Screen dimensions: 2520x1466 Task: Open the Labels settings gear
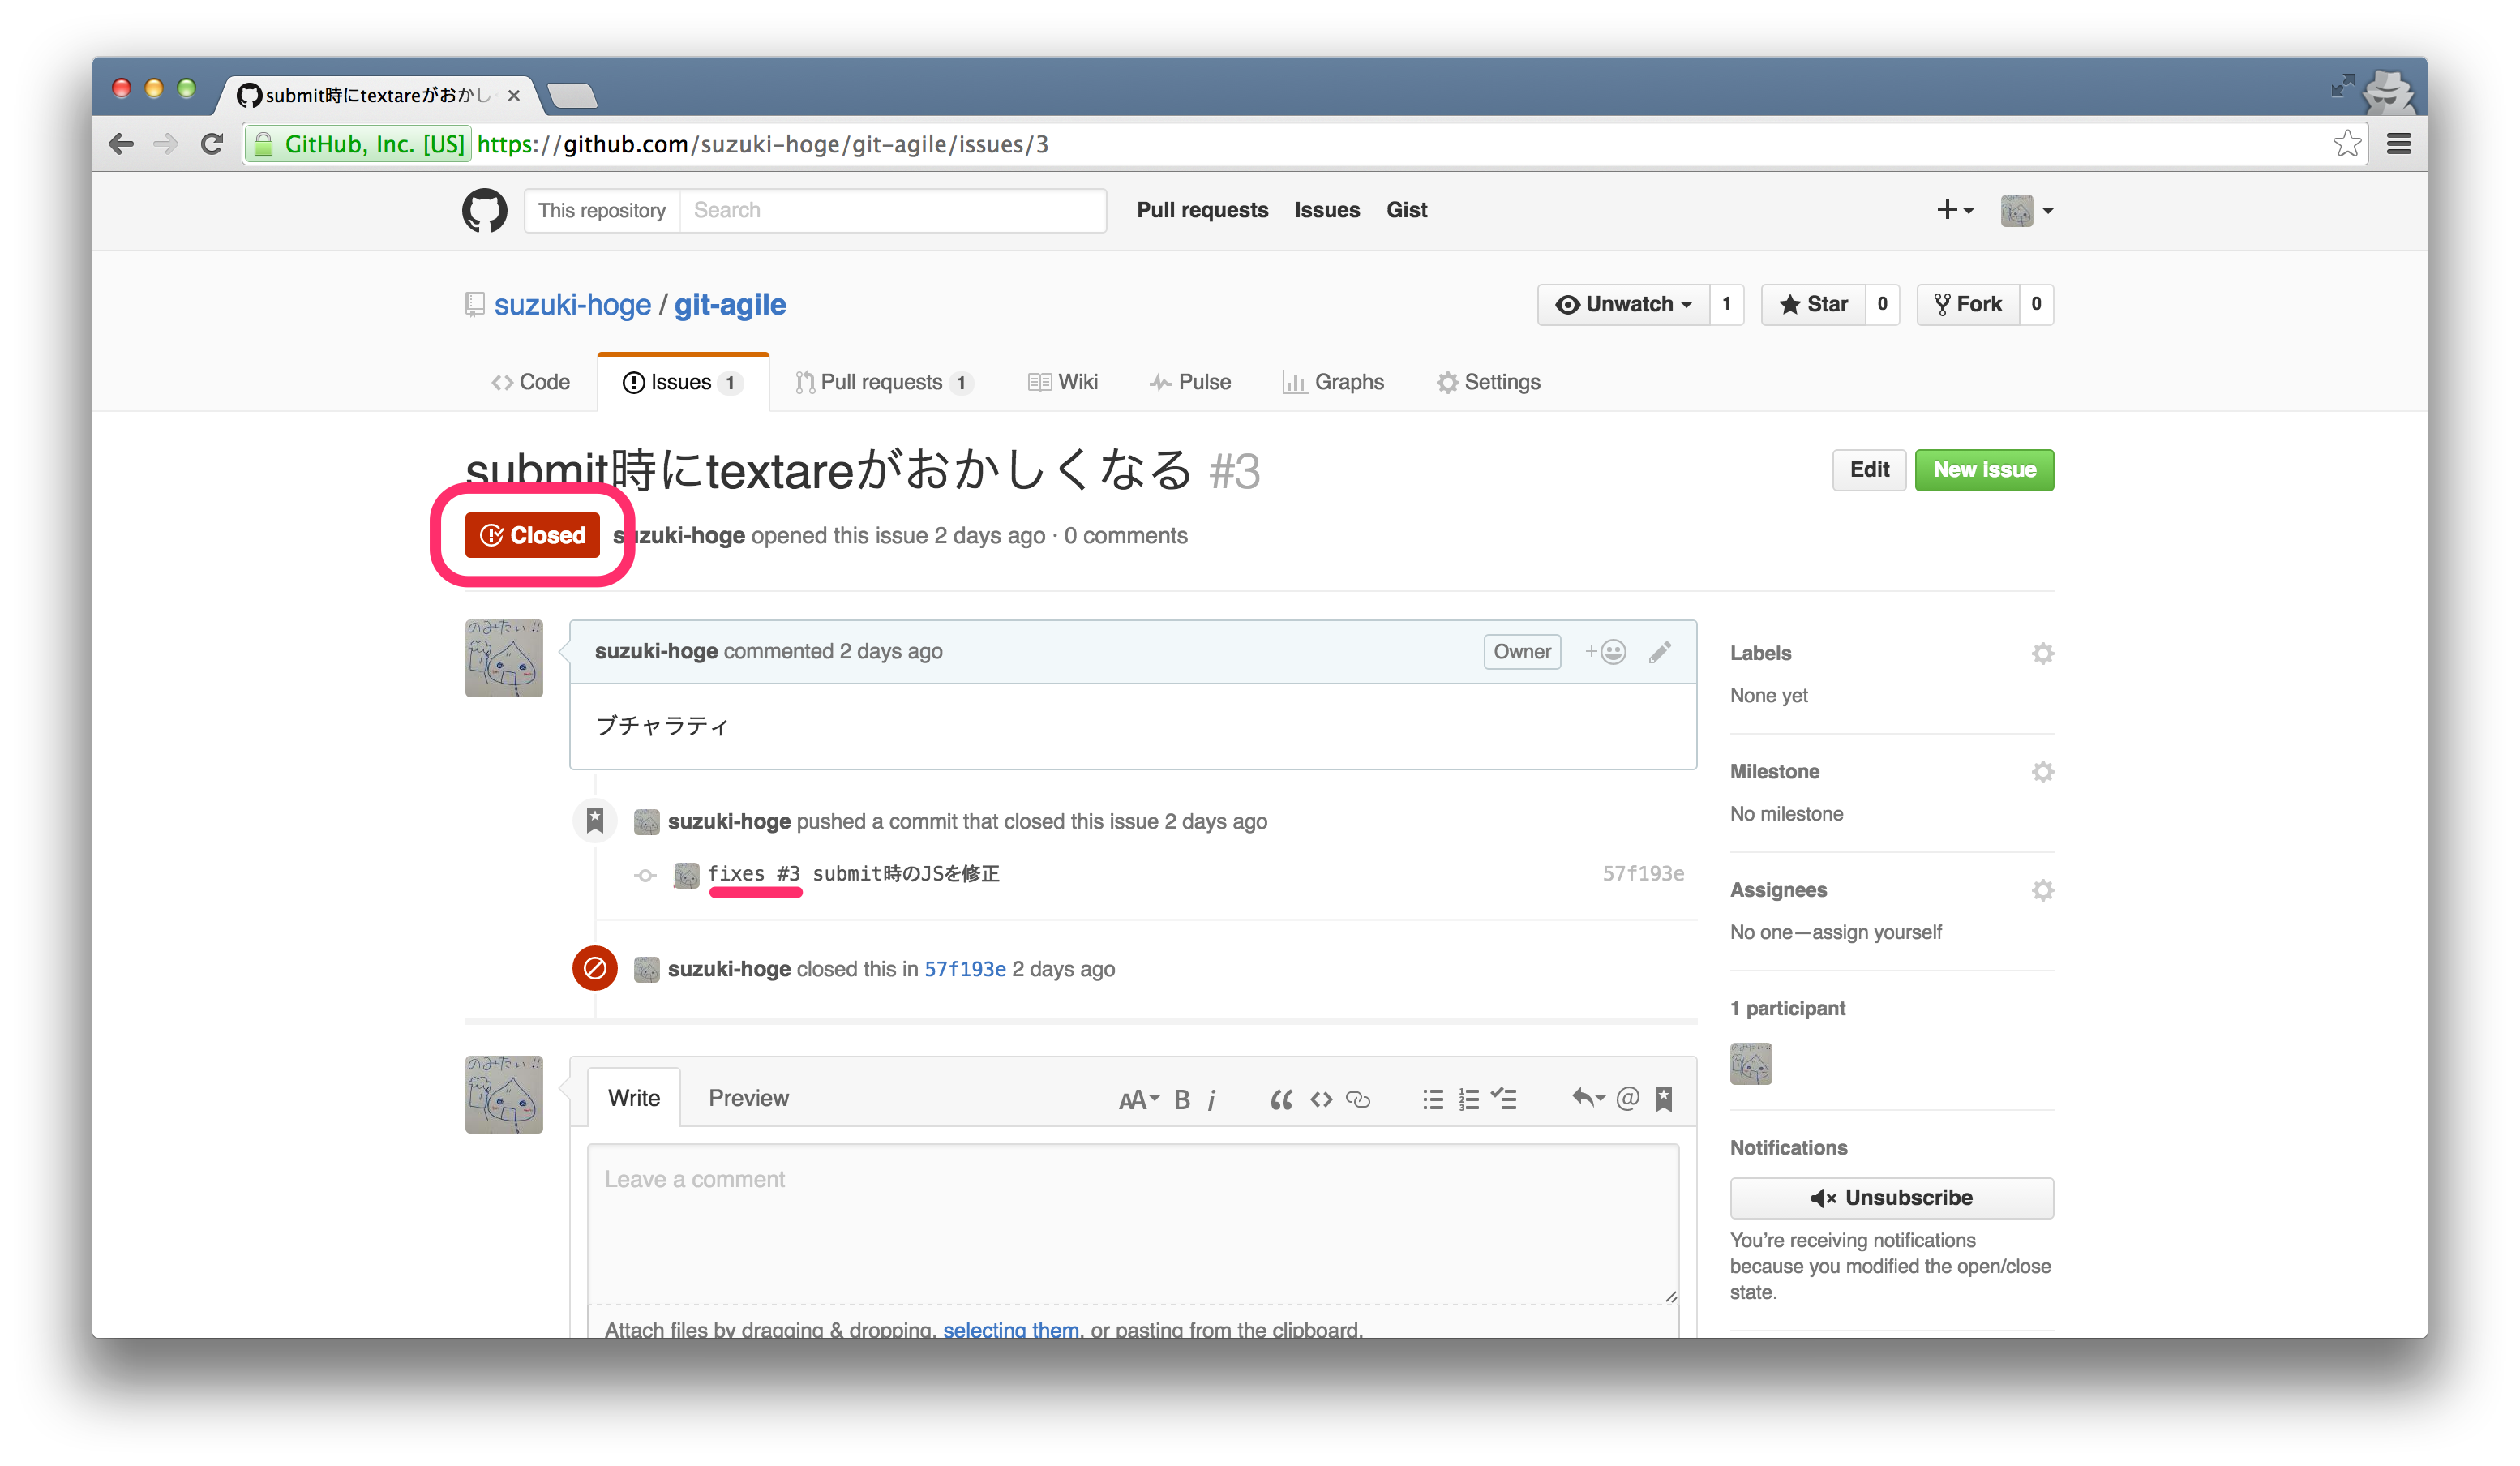click(x=2043, y=653)
